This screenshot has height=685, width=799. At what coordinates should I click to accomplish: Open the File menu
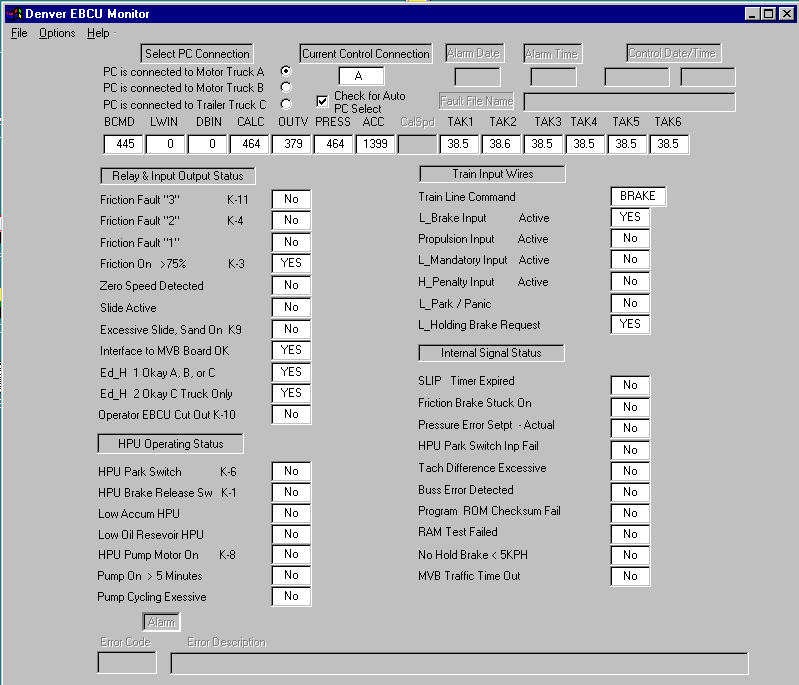[x=19, y=33]
